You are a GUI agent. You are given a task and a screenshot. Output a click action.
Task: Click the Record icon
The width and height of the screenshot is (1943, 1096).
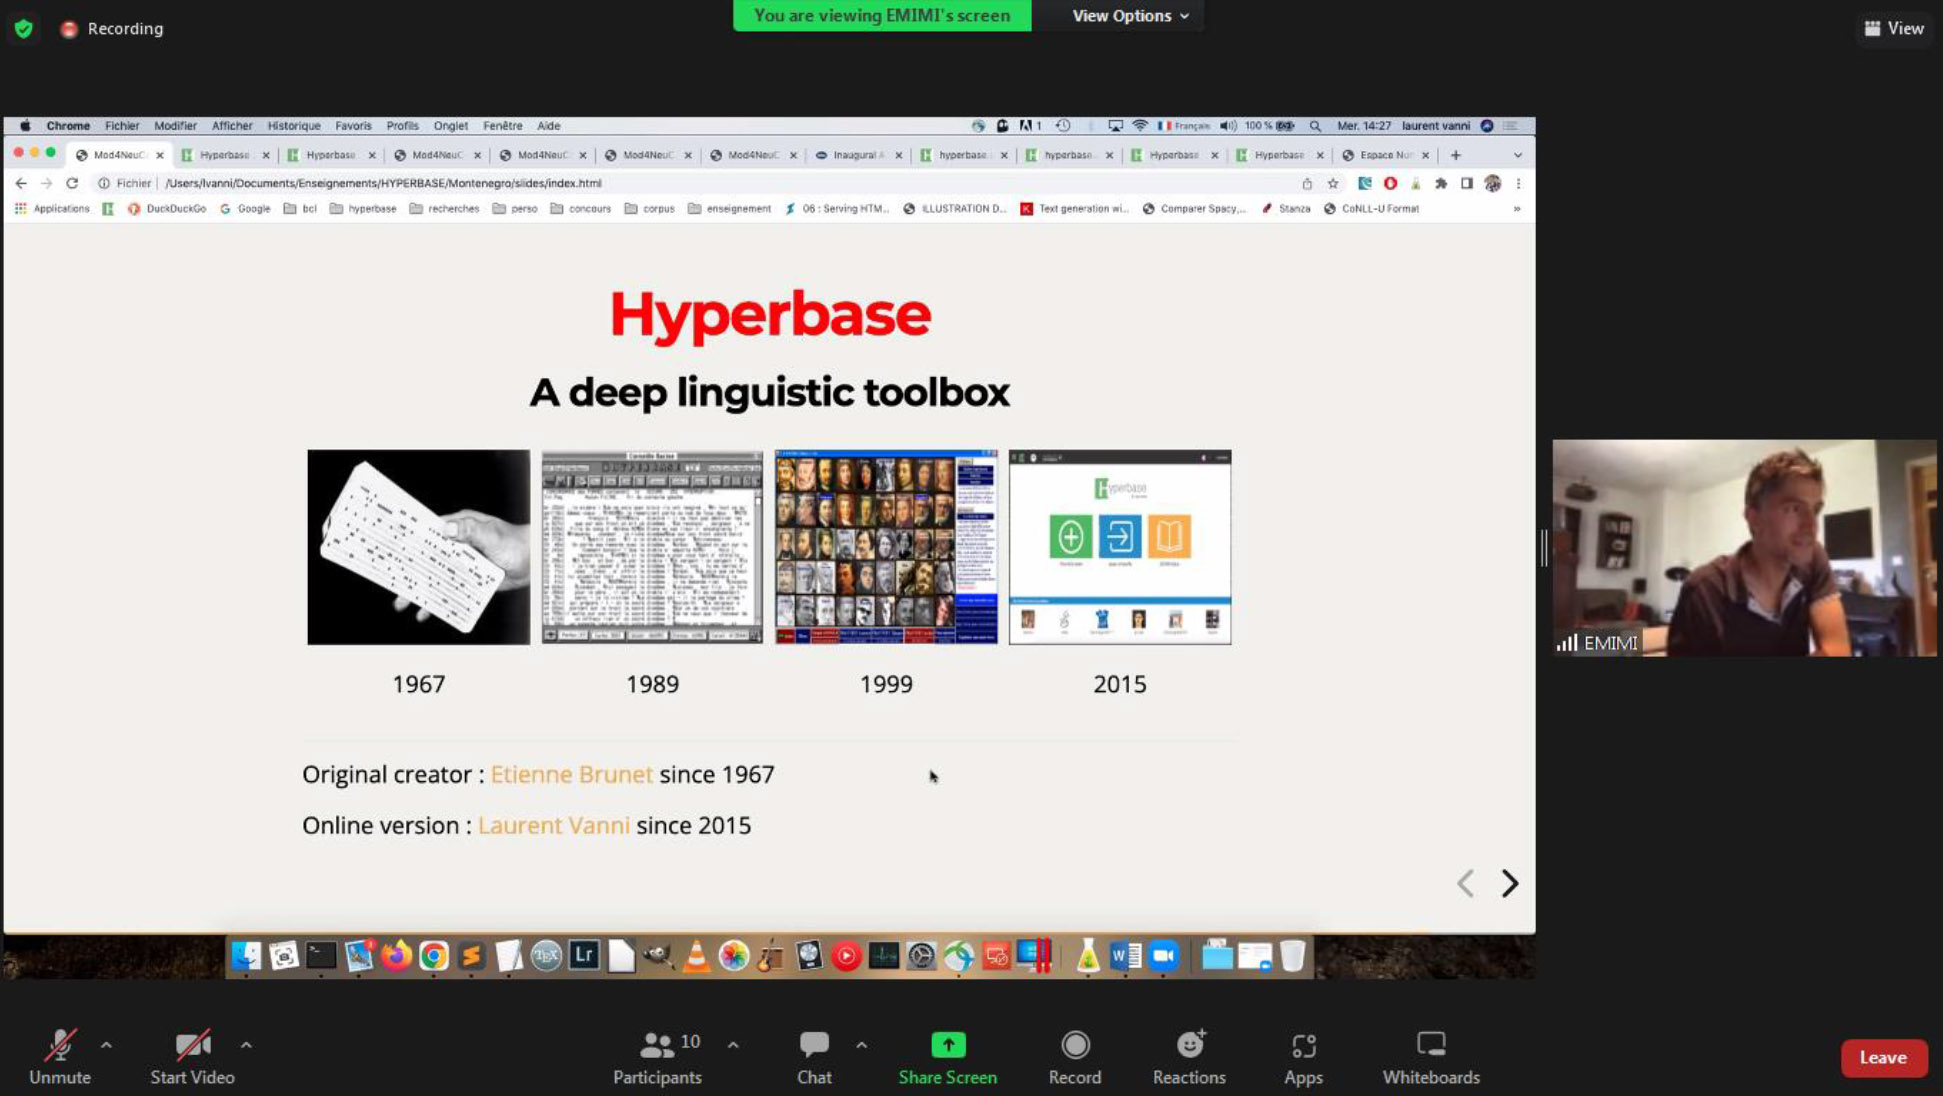tap(1075, 1046)
